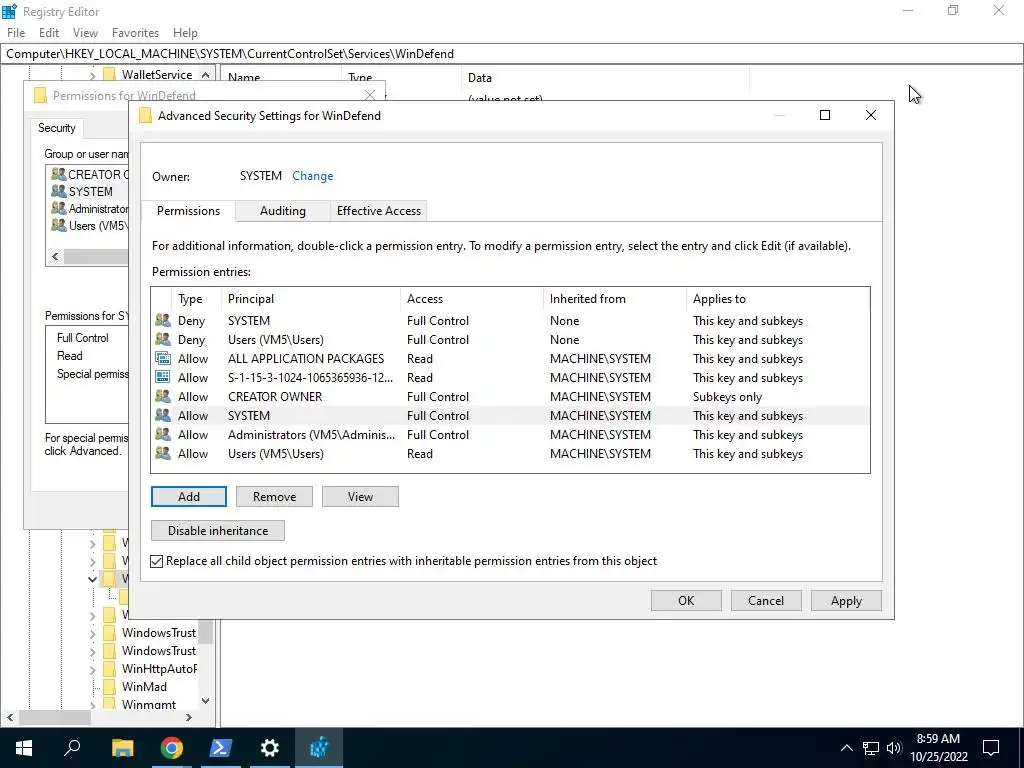Click the Applies to column header
Image resolution: width=1024 pixels, height=768 pixels.
778,299
